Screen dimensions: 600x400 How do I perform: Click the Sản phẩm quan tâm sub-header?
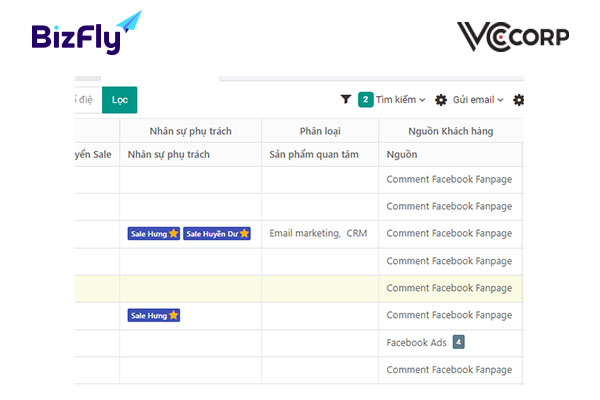(x=314, y=154)
